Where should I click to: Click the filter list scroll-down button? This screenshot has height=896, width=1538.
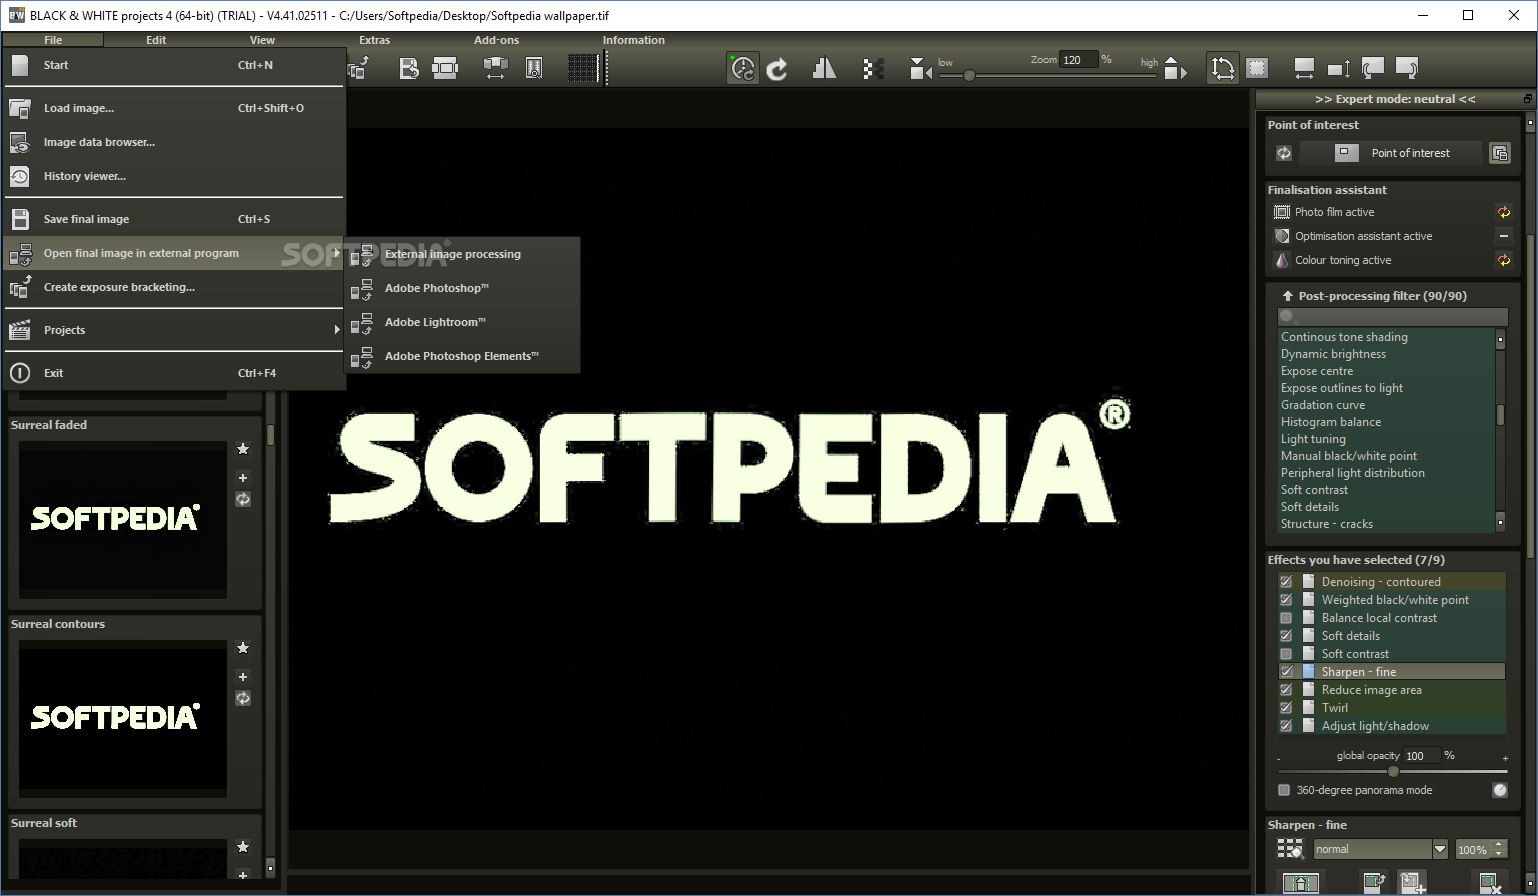[x=1500, y=523]
